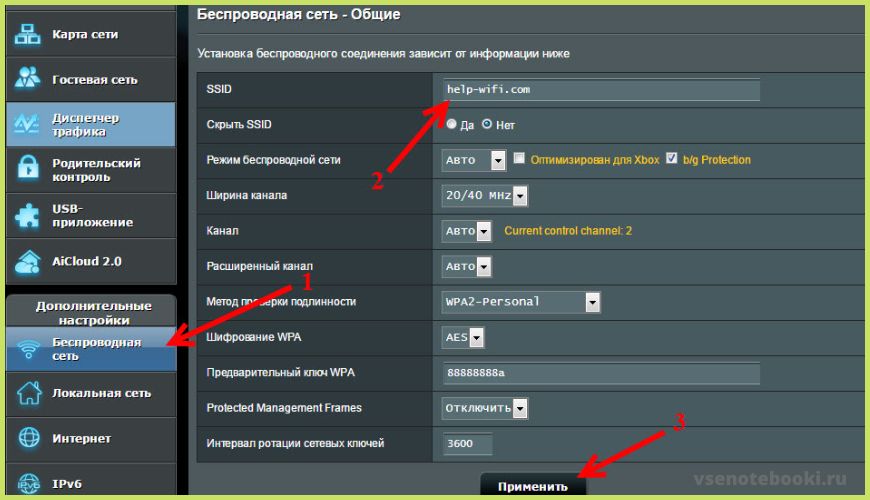Click the USB application (USB-приложение) icon
Image resolution: width=870 pixels, height=500 pixels.
tap(28, 215)
